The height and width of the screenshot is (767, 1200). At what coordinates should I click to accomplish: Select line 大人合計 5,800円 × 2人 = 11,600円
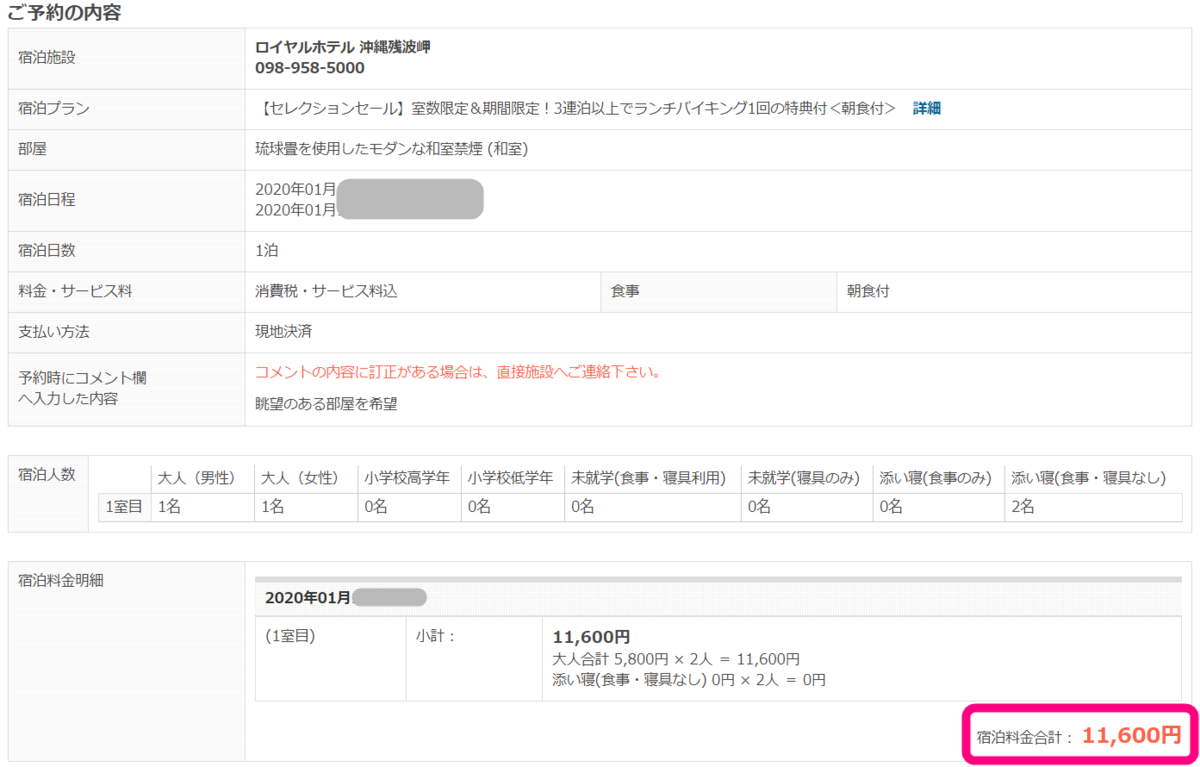[676, 659]
